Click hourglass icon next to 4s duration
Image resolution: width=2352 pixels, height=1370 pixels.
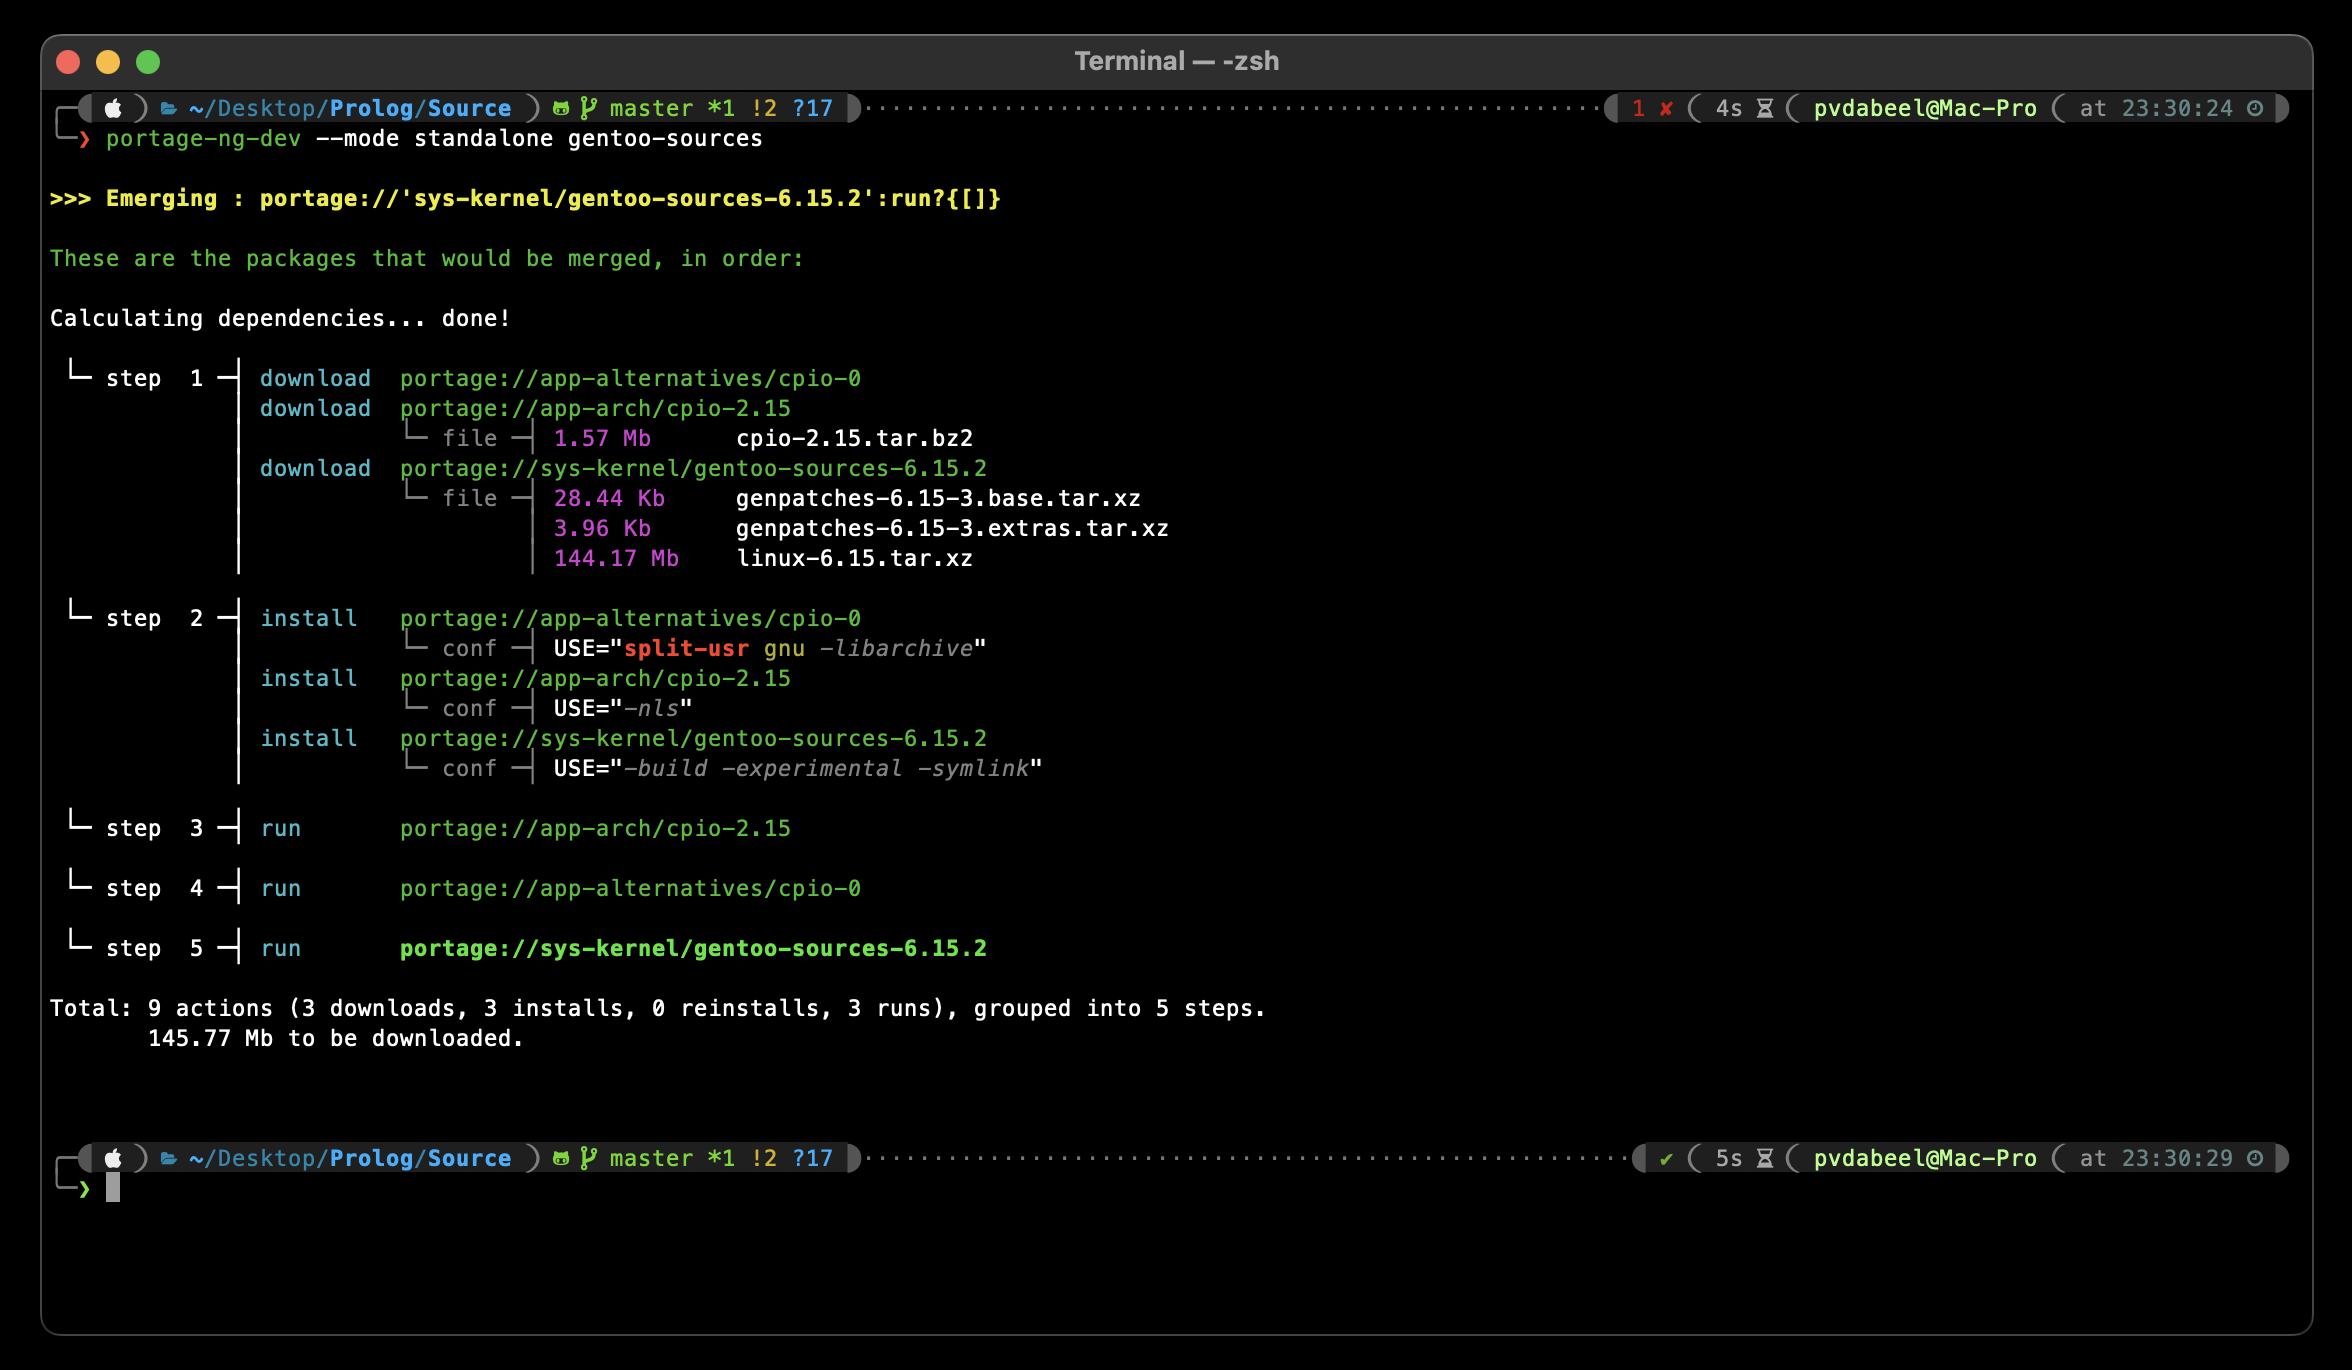pyautogui.click(x=1765, y=108)
